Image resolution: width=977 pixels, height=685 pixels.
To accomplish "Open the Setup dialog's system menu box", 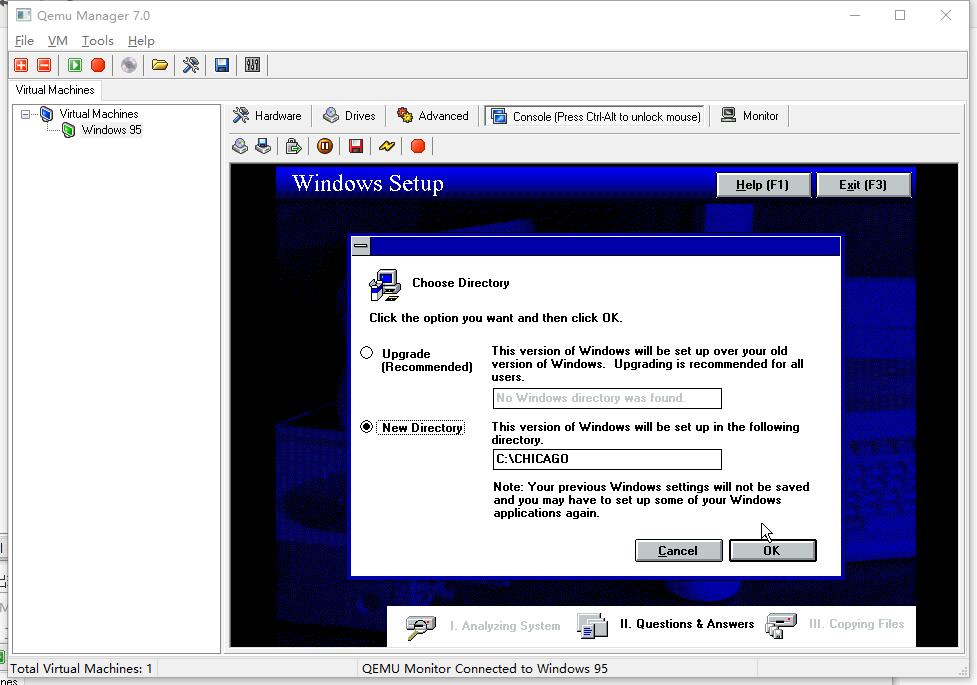I will pos(361,246).
